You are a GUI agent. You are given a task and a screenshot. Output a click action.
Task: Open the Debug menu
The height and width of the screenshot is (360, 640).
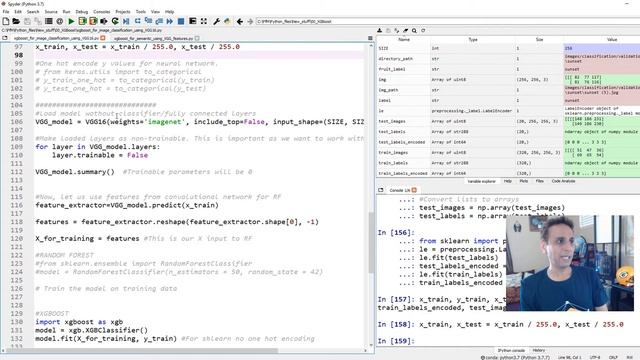pyautogui.click(x=82, y=12)
